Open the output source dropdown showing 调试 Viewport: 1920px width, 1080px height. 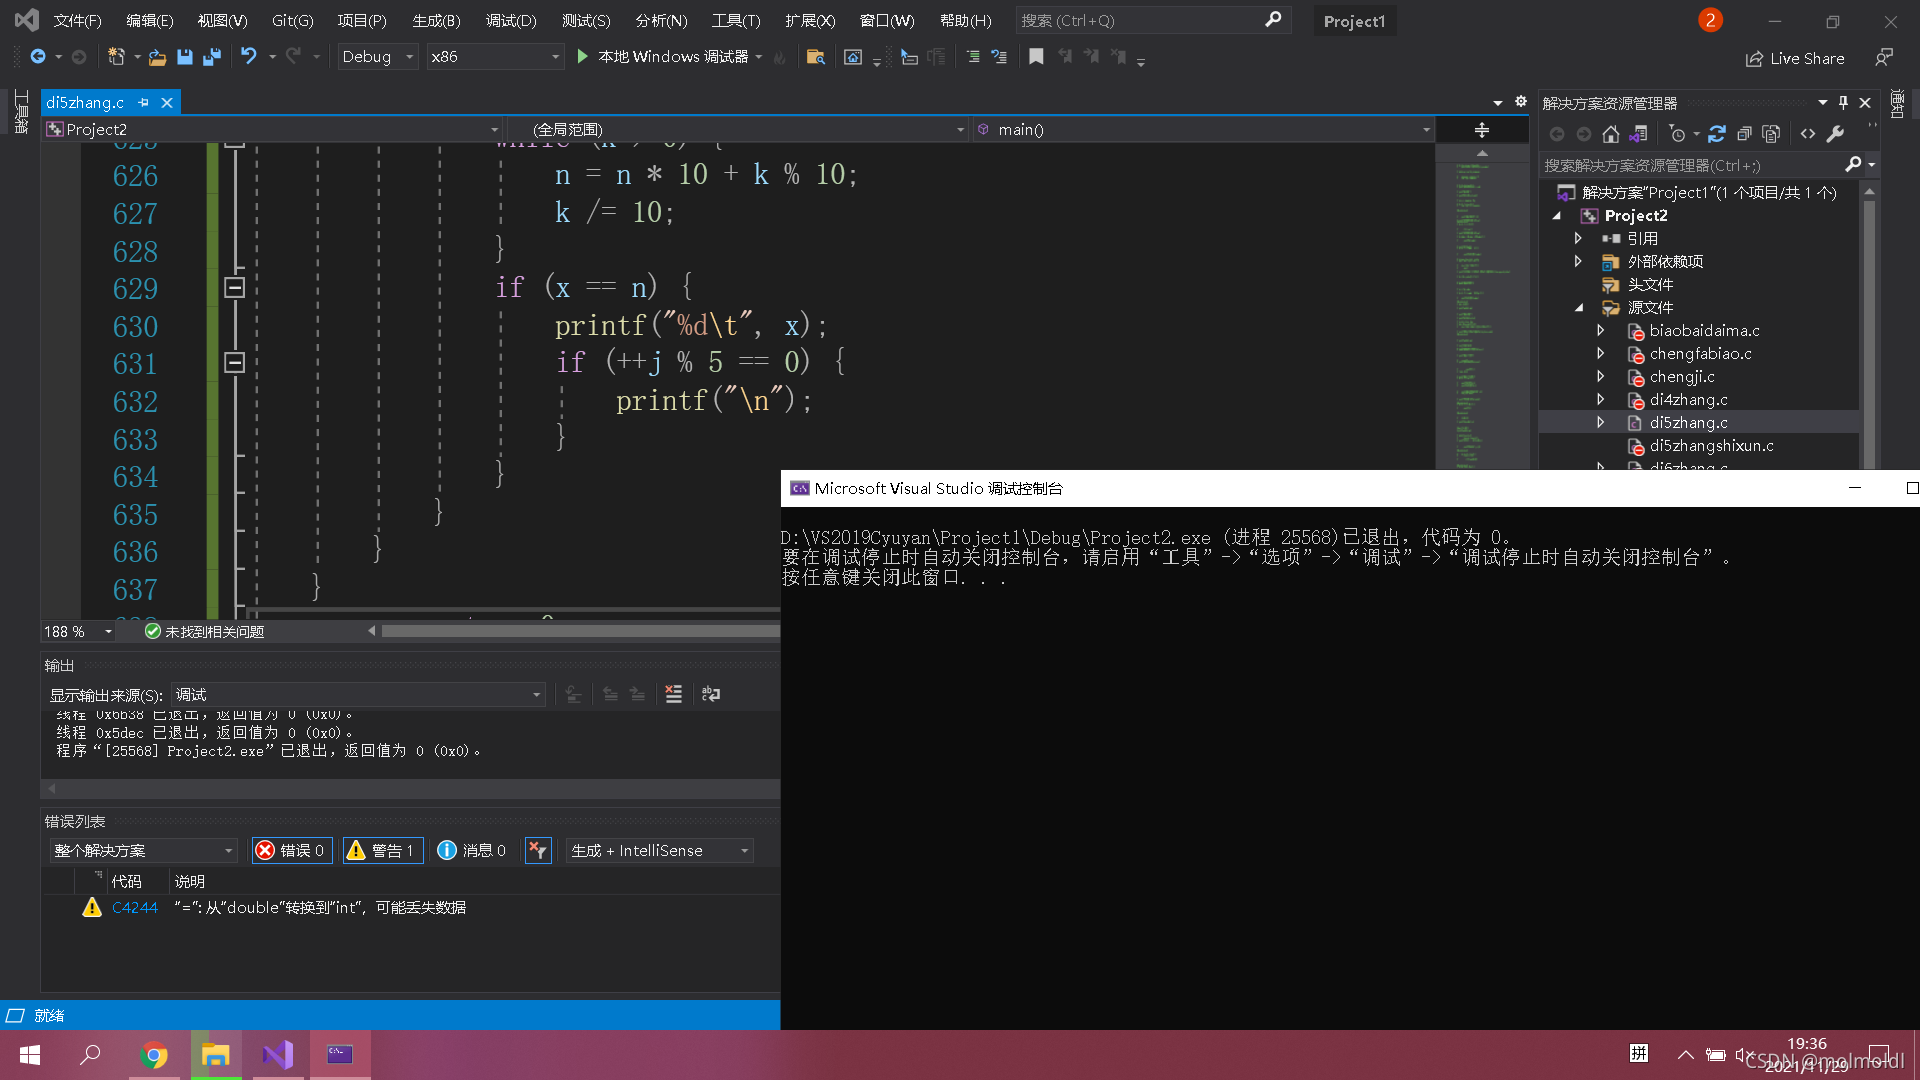click(x=358, y=694)
